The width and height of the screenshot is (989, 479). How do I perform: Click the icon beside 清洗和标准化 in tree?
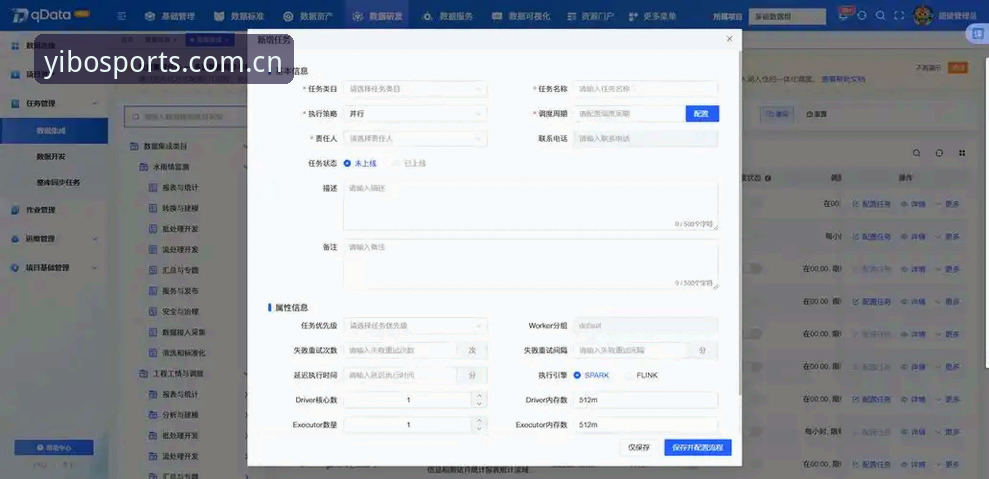pyautogui.click(x=153, y=353)
